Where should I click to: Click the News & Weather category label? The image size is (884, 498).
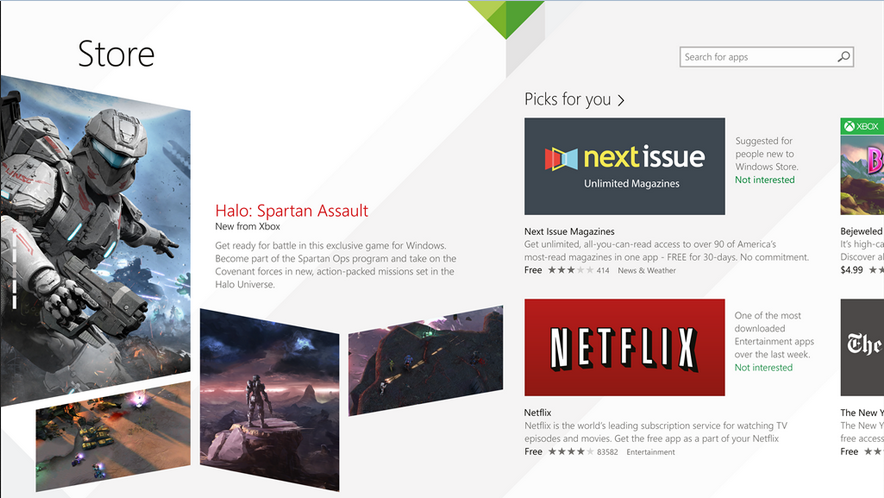tap(647, 271)
